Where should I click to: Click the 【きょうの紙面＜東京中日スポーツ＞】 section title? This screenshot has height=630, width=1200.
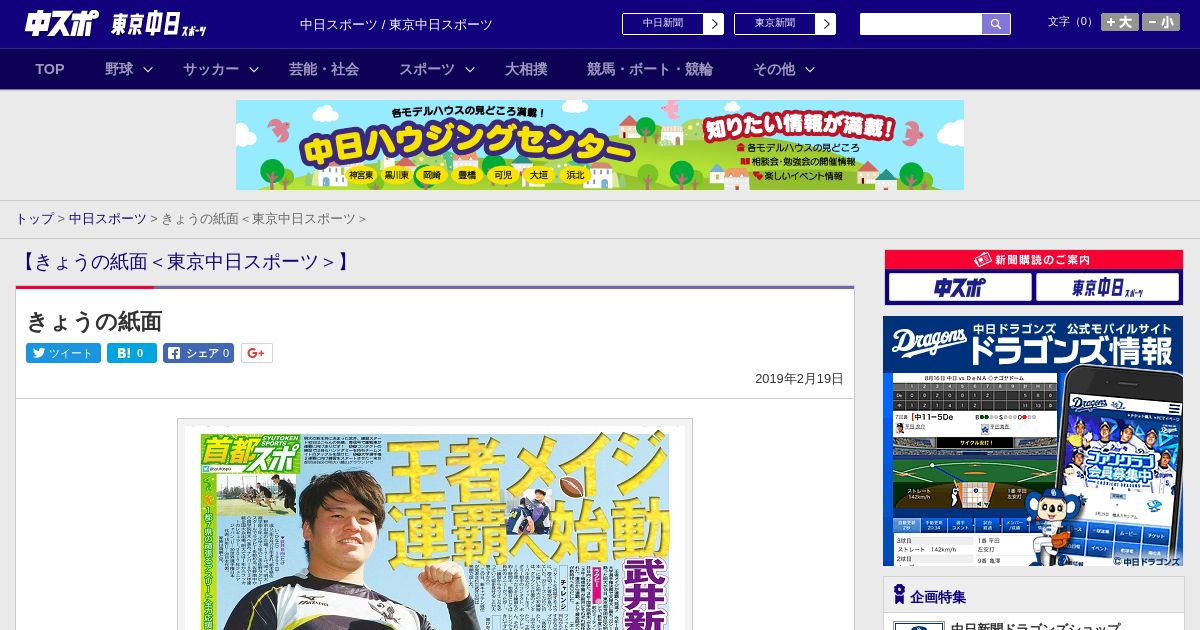186,262
